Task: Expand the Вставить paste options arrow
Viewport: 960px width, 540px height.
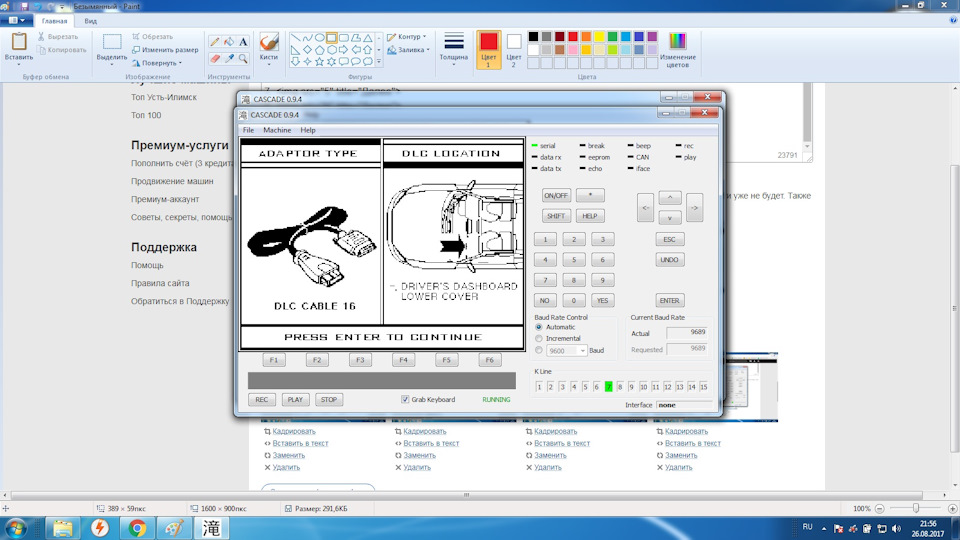Action: coord(19,63)
